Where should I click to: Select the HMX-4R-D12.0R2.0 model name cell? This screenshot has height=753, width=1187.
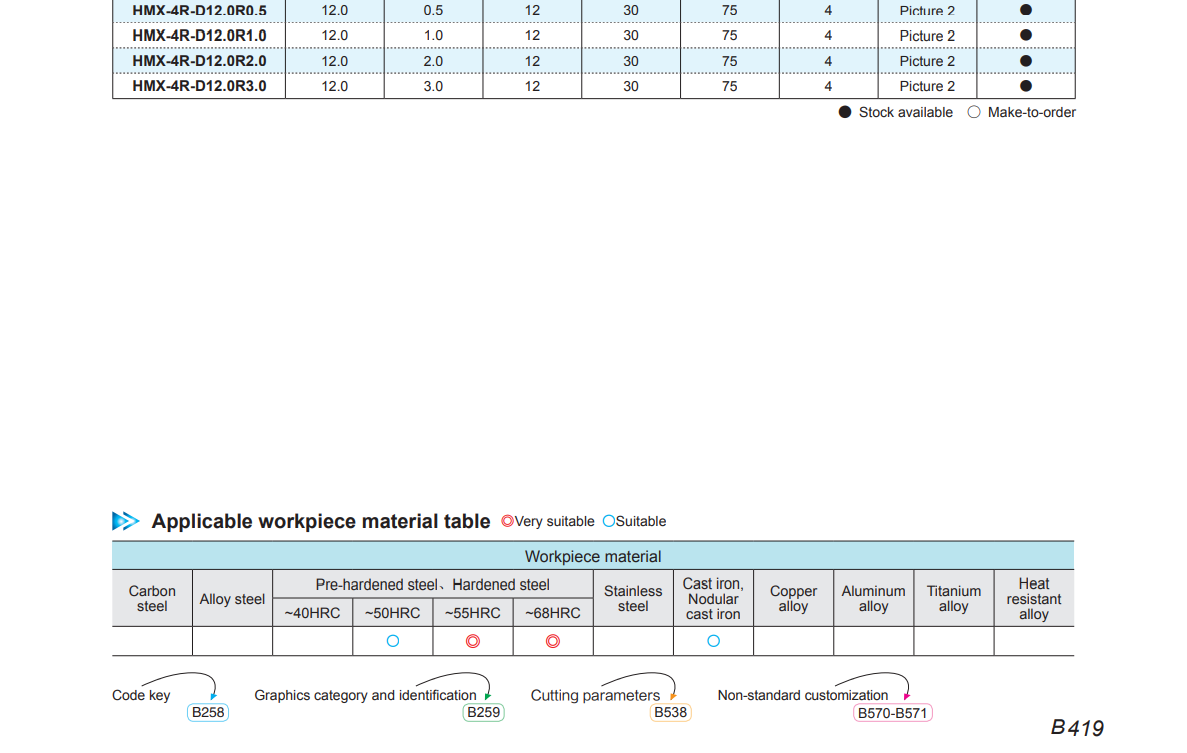199,61
